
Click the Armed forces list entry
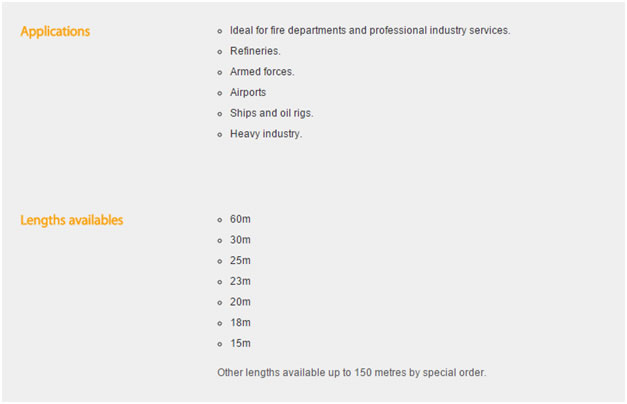coord(262,72)
